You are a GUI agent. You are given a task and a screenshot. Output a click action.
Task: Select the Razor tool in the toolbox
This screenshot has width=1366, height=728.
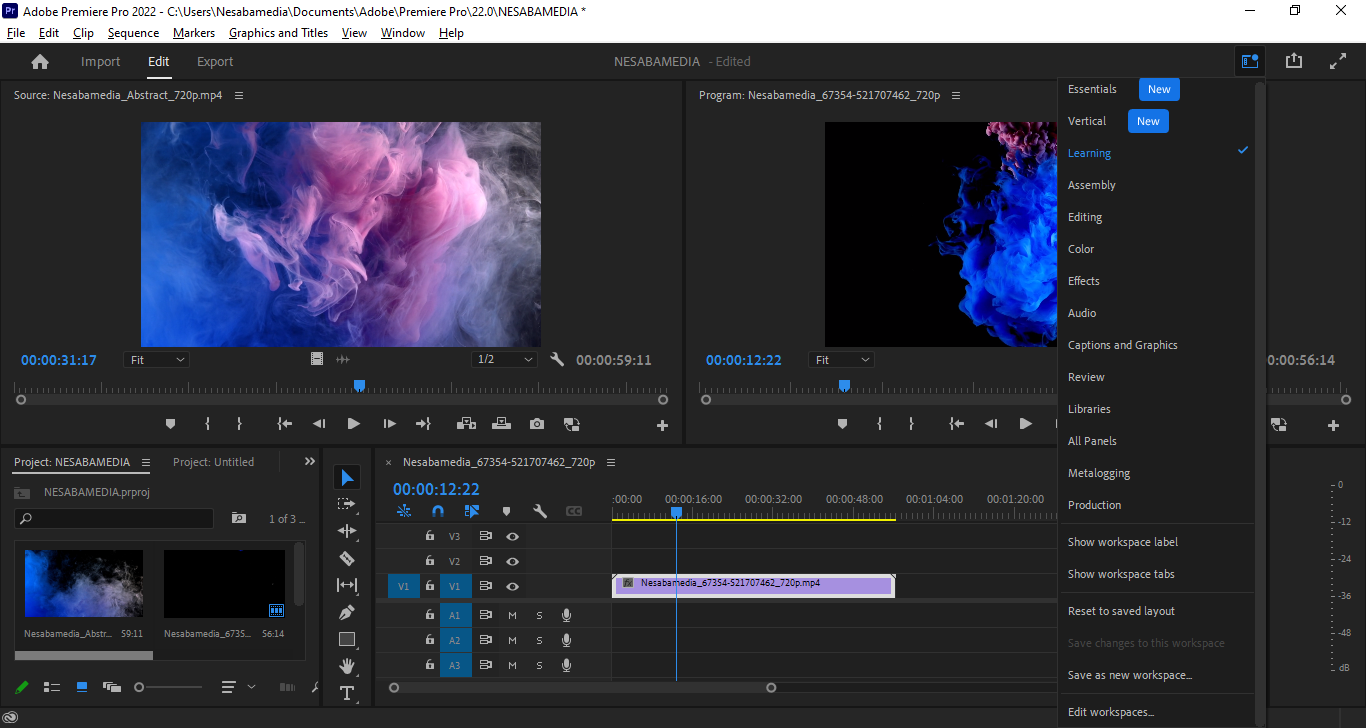pyautogui.click(x=347, y=558)
